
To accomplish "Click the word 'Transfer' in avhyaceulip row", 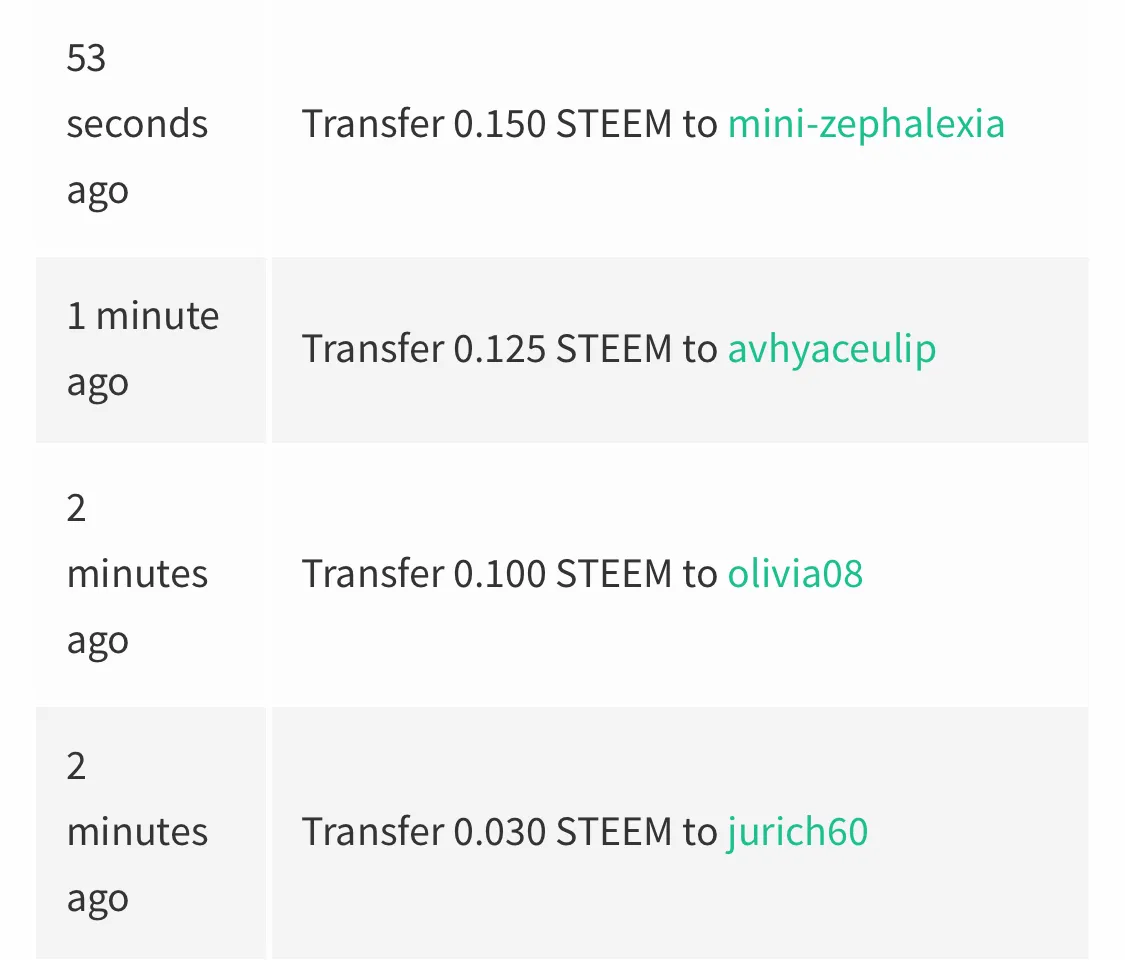I will 373,349.
